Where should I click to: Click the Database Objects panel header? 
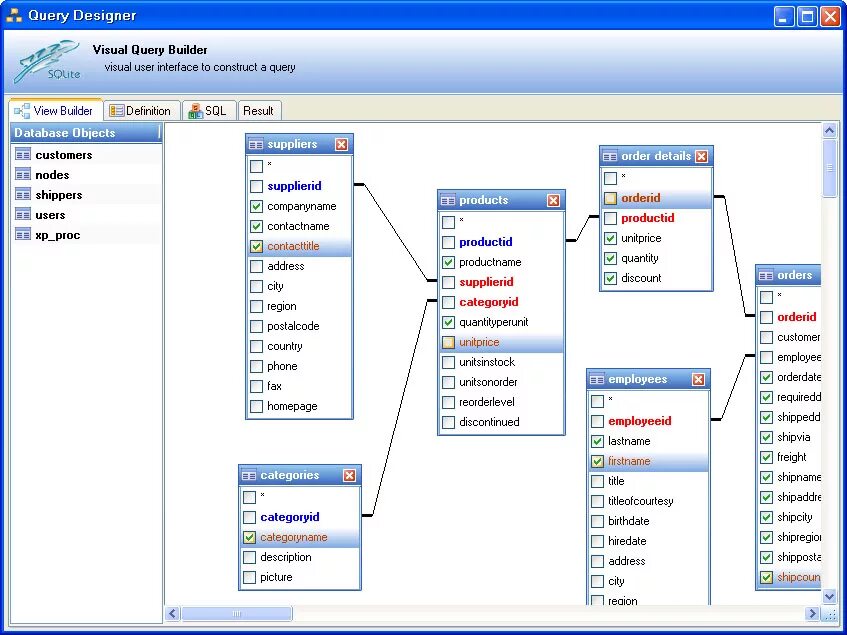point(86,133)
